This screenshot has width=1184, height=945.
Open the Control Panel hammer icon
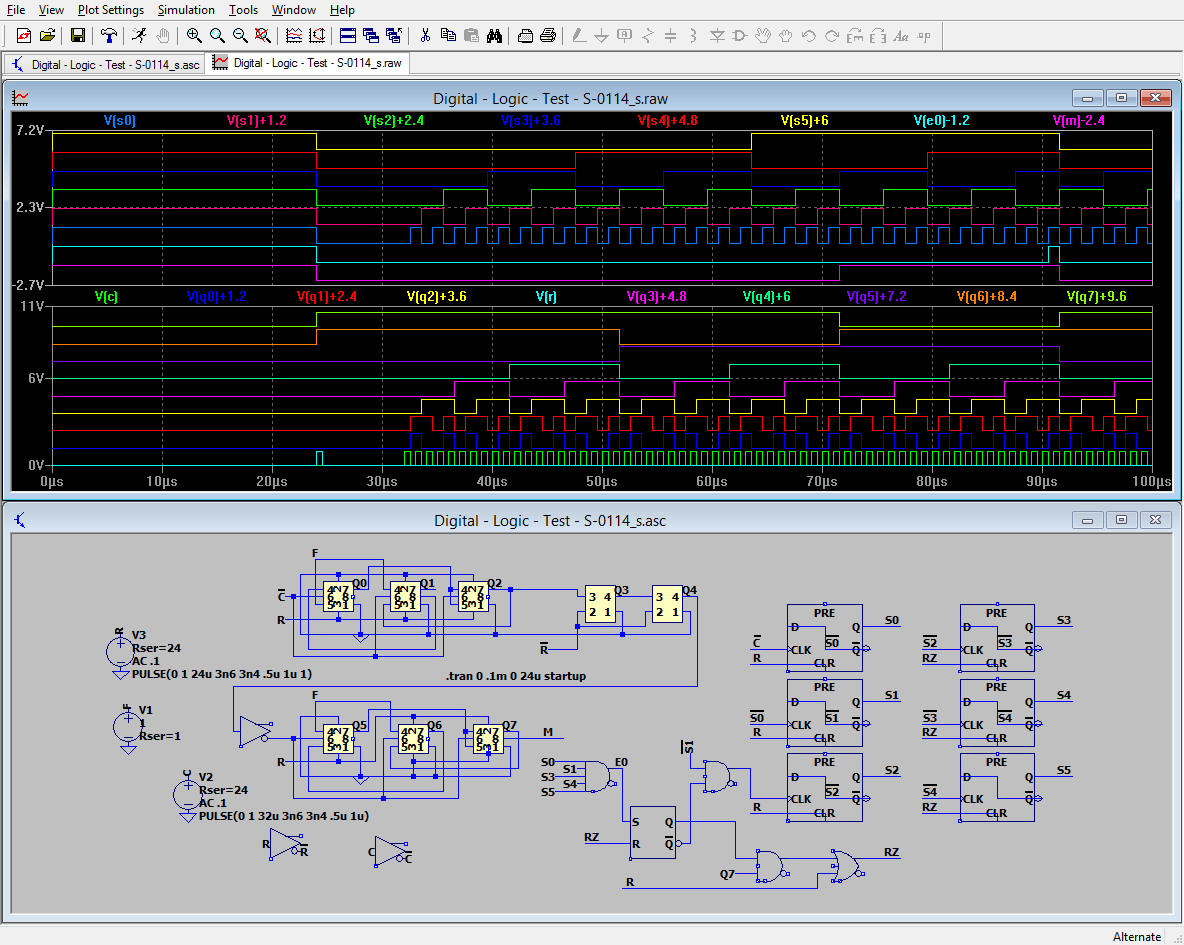coord(109,36)
